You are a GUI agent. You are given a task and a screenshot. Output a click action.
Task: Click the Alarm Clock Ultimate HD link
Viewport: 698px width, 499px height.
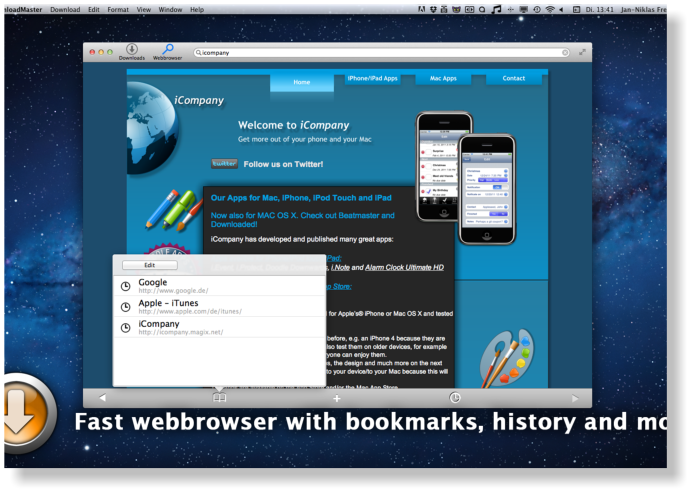[404, 268]
